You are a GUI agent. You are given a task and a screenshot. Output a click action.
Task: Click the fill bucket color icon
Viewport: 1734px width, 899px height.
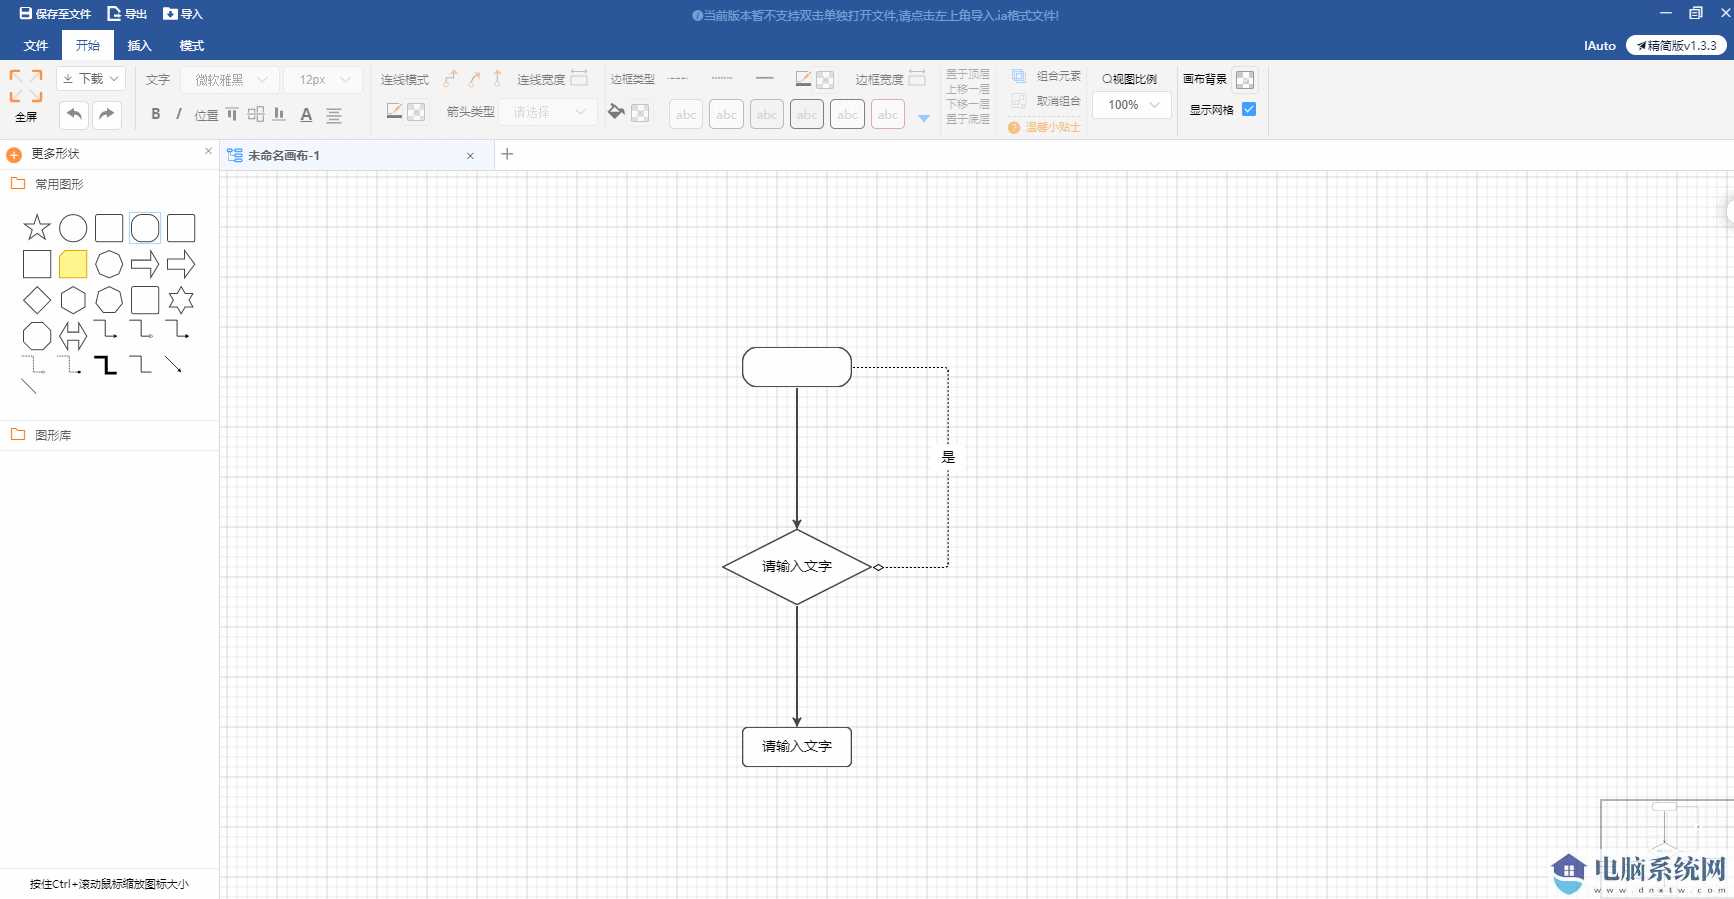tap(616, 112)
